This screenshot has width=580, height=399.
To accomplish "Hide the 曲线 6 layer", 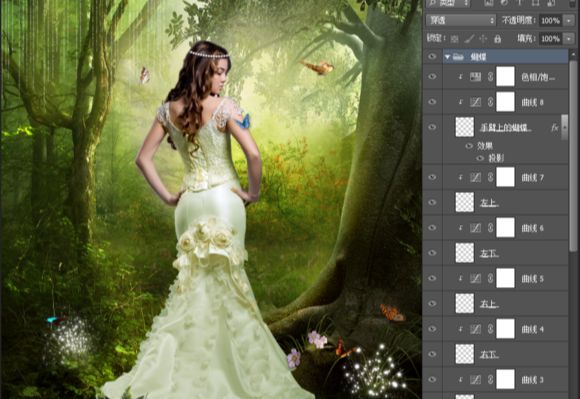I will pyautogui.click(x=432, y=228).
